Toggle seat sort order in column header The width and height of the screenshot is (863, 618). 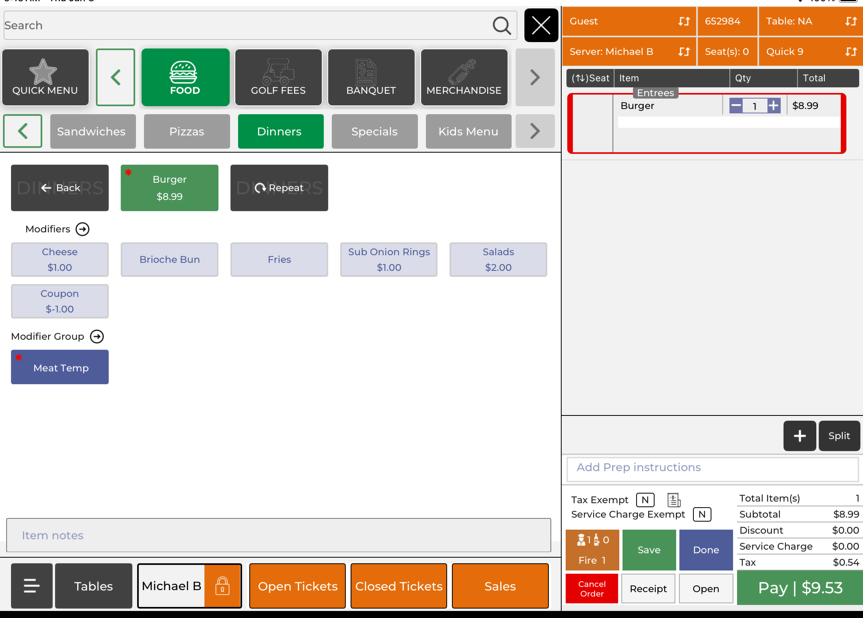(590, 78)
